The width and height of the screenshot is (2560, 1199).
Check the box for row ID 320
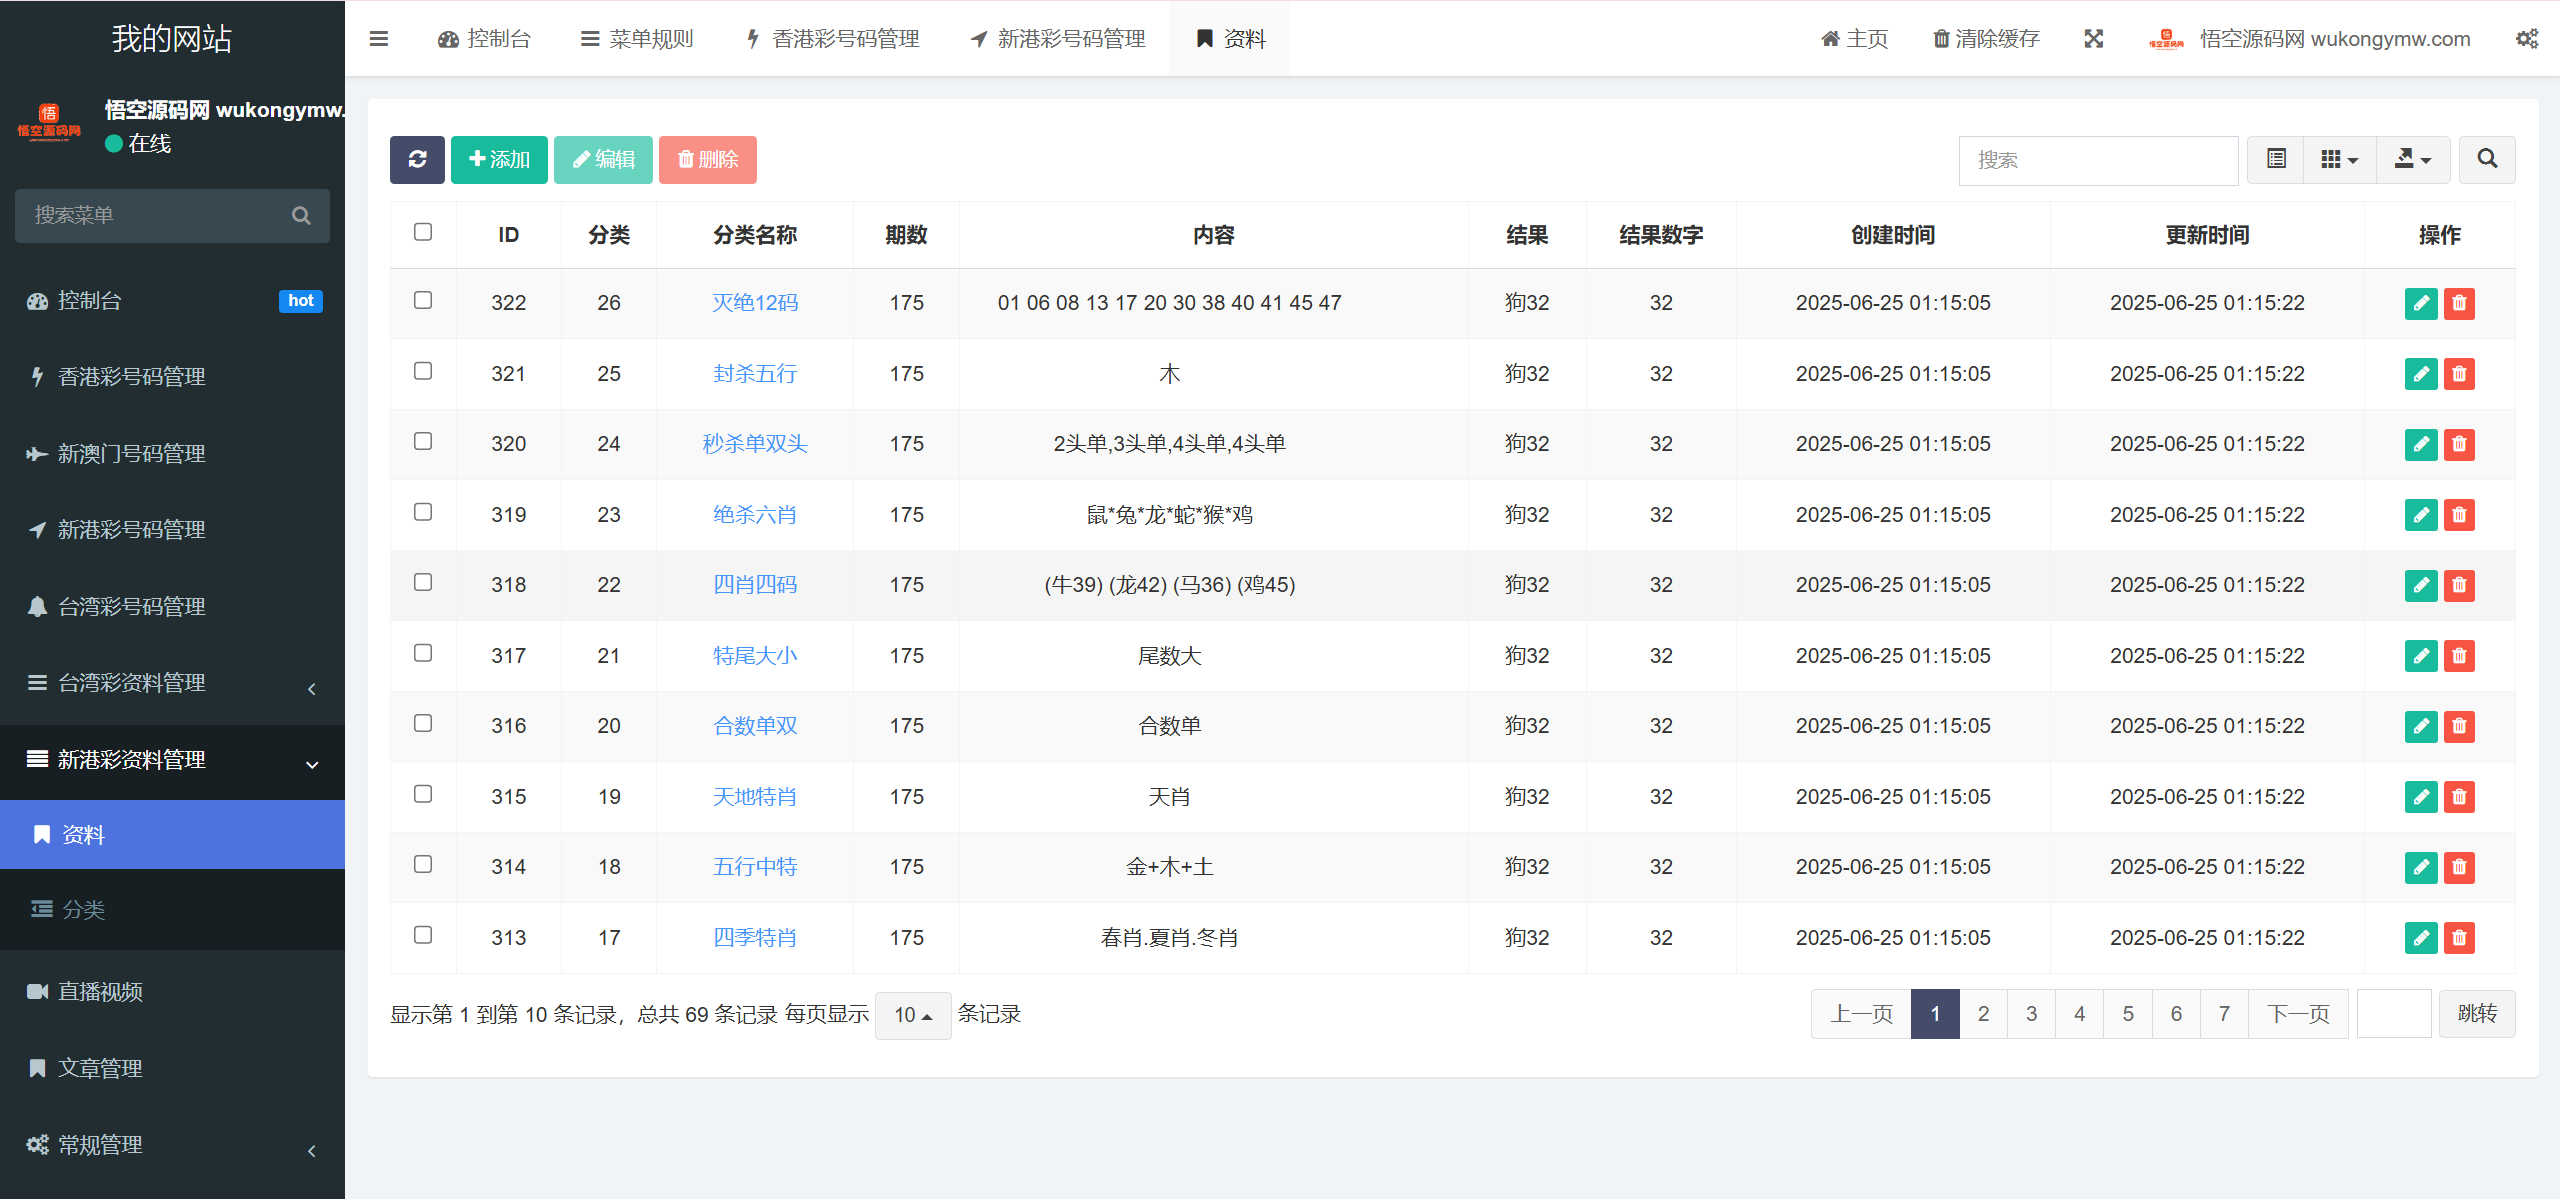click(423, 441)
